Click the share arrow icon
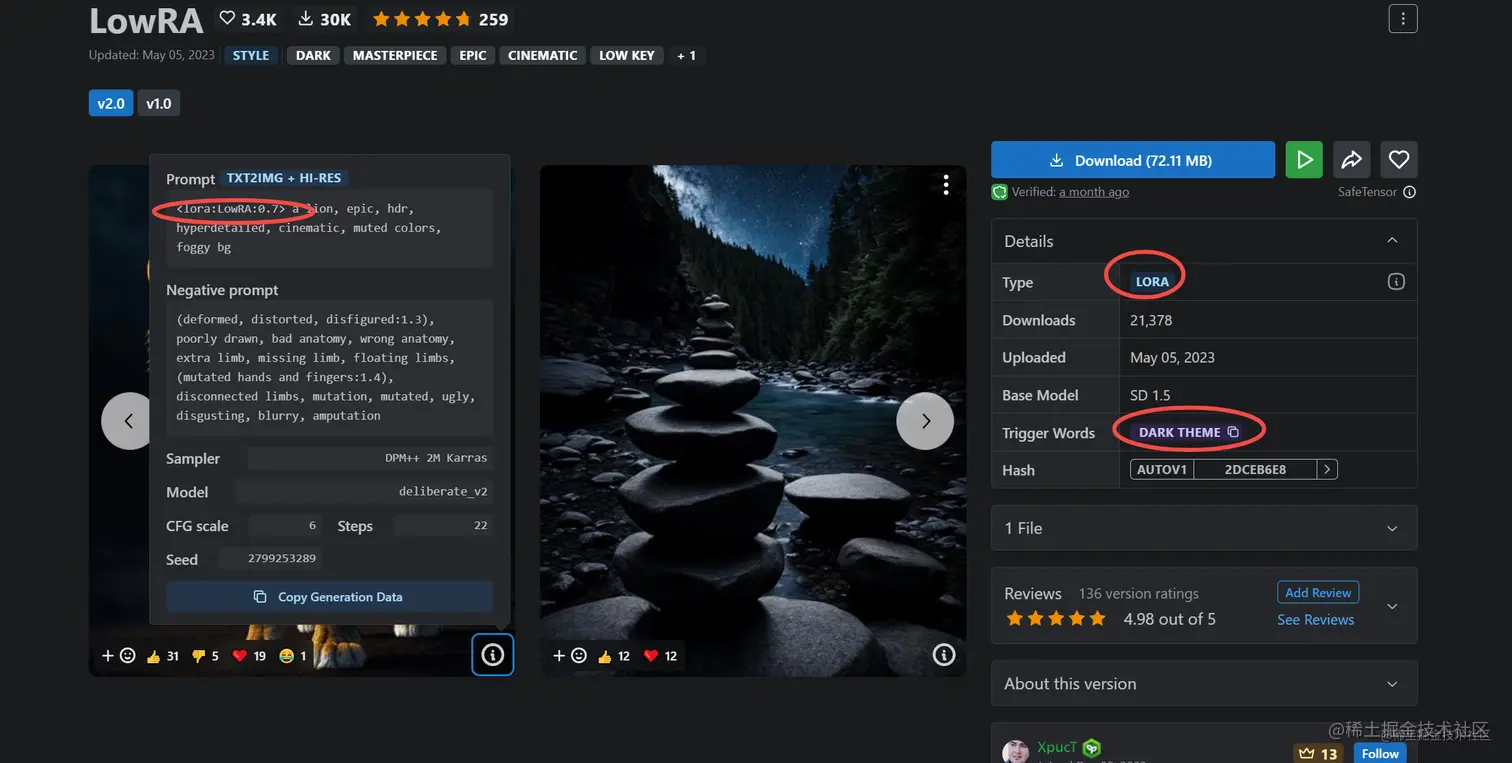This screenshot has height=763, width=1512. coord(1351,160)
